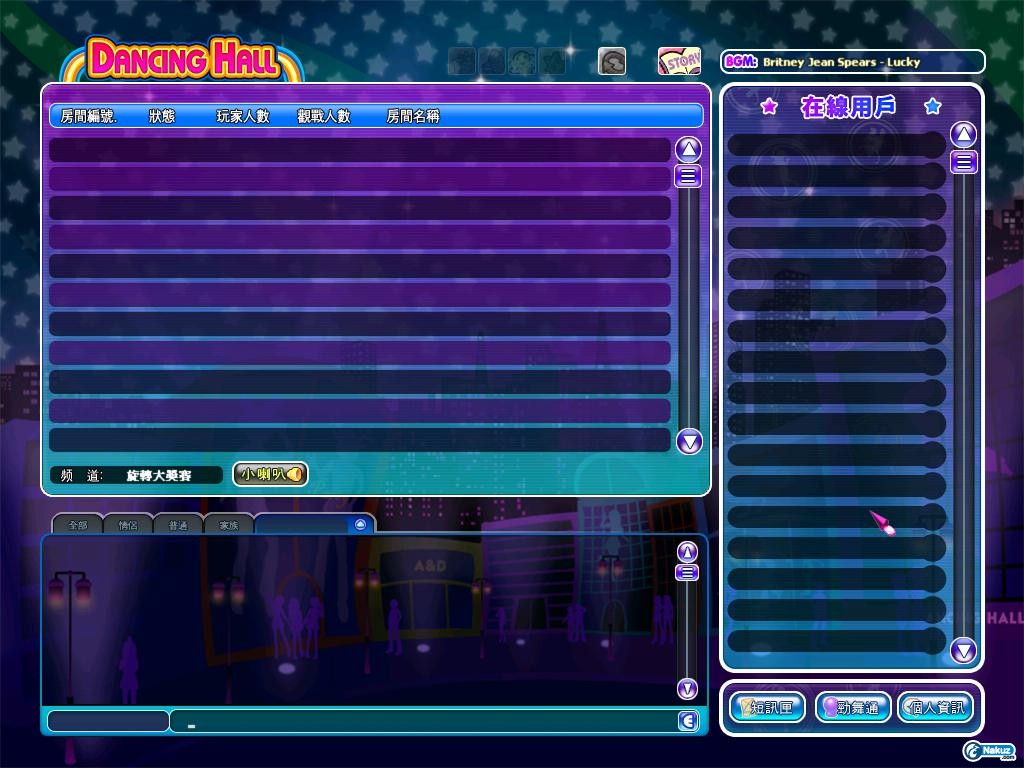Click the 在線用戶 panel title
Image resolution: width=1024 pixels, height=768 pixels.
pyautogui.click(x=848, y=106)
